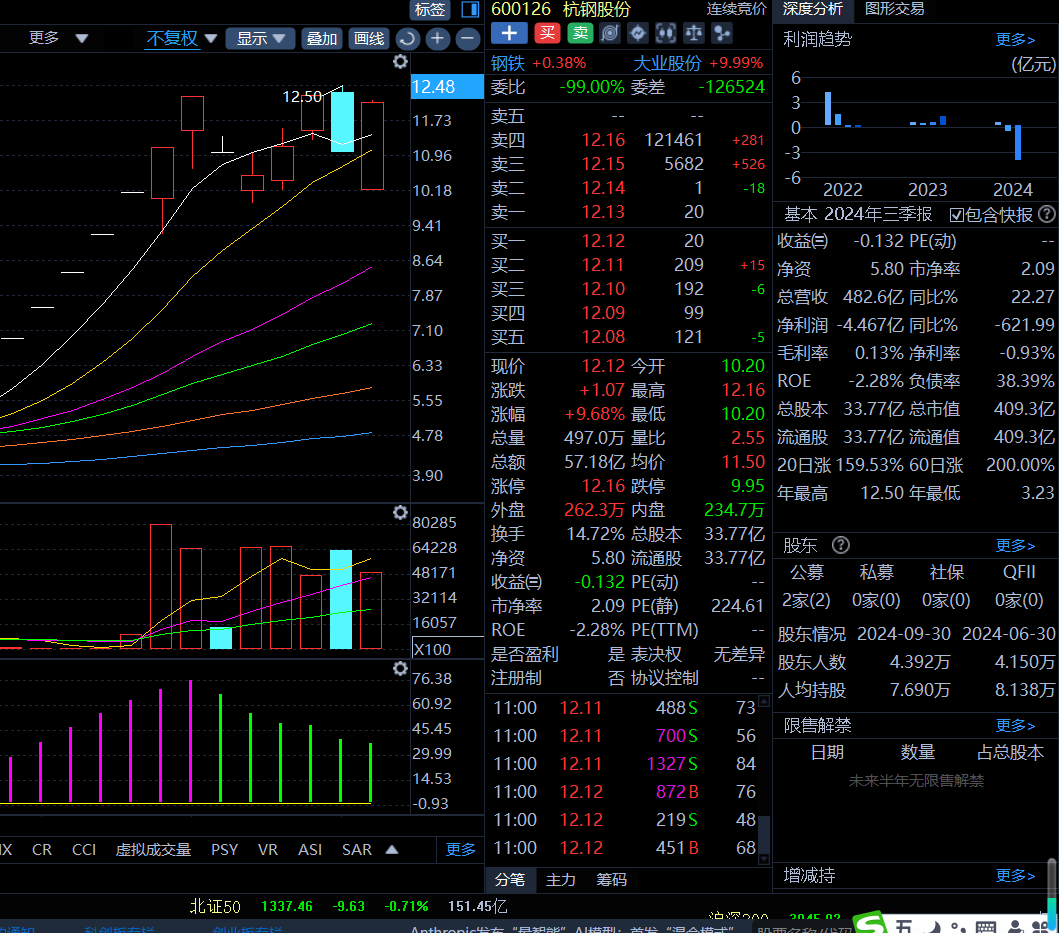Open main K-line chart gear settings

pos(401,62)
